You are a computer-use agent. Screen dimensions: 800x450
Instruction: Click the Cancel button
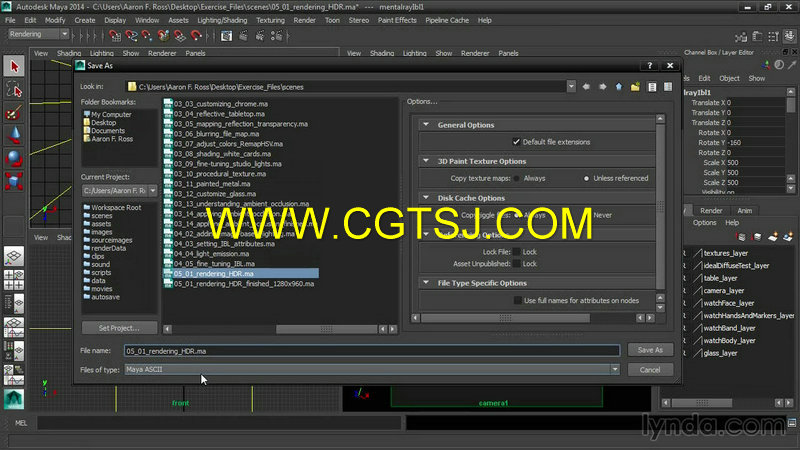[650, 370]
